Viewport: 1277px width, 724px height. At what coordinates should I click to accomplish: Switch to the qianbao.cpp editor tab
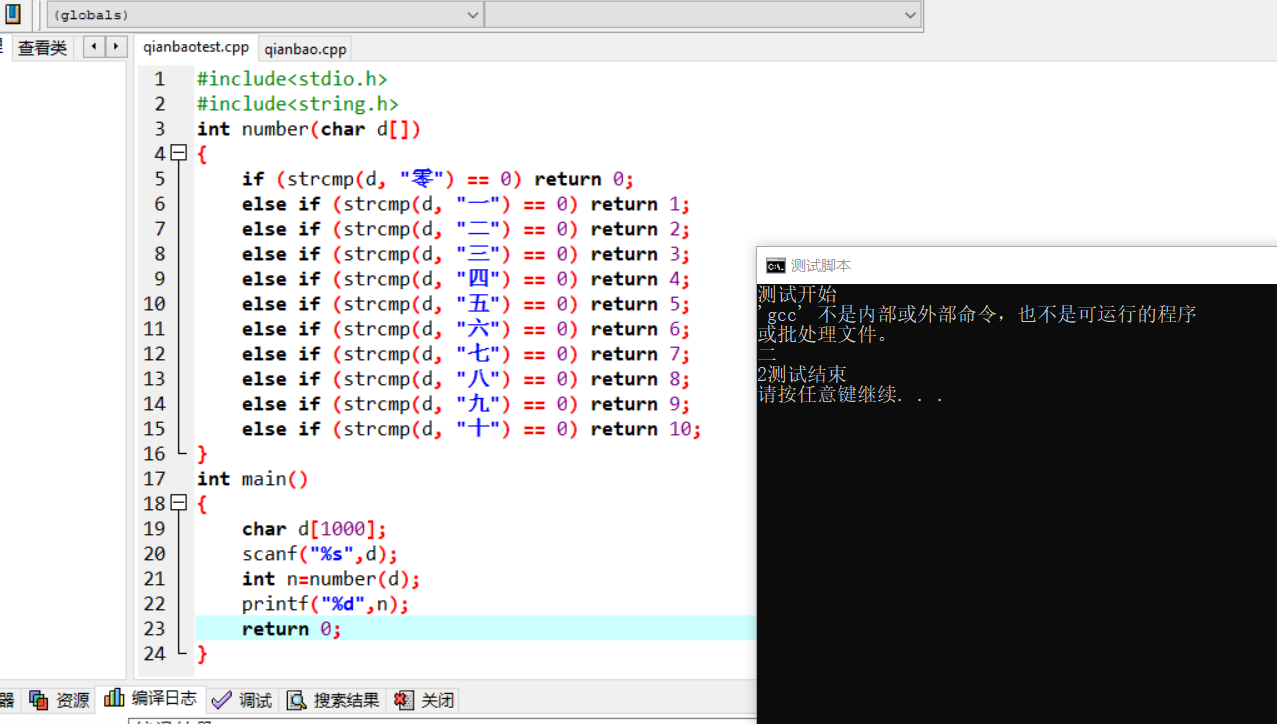pos(306,49)
